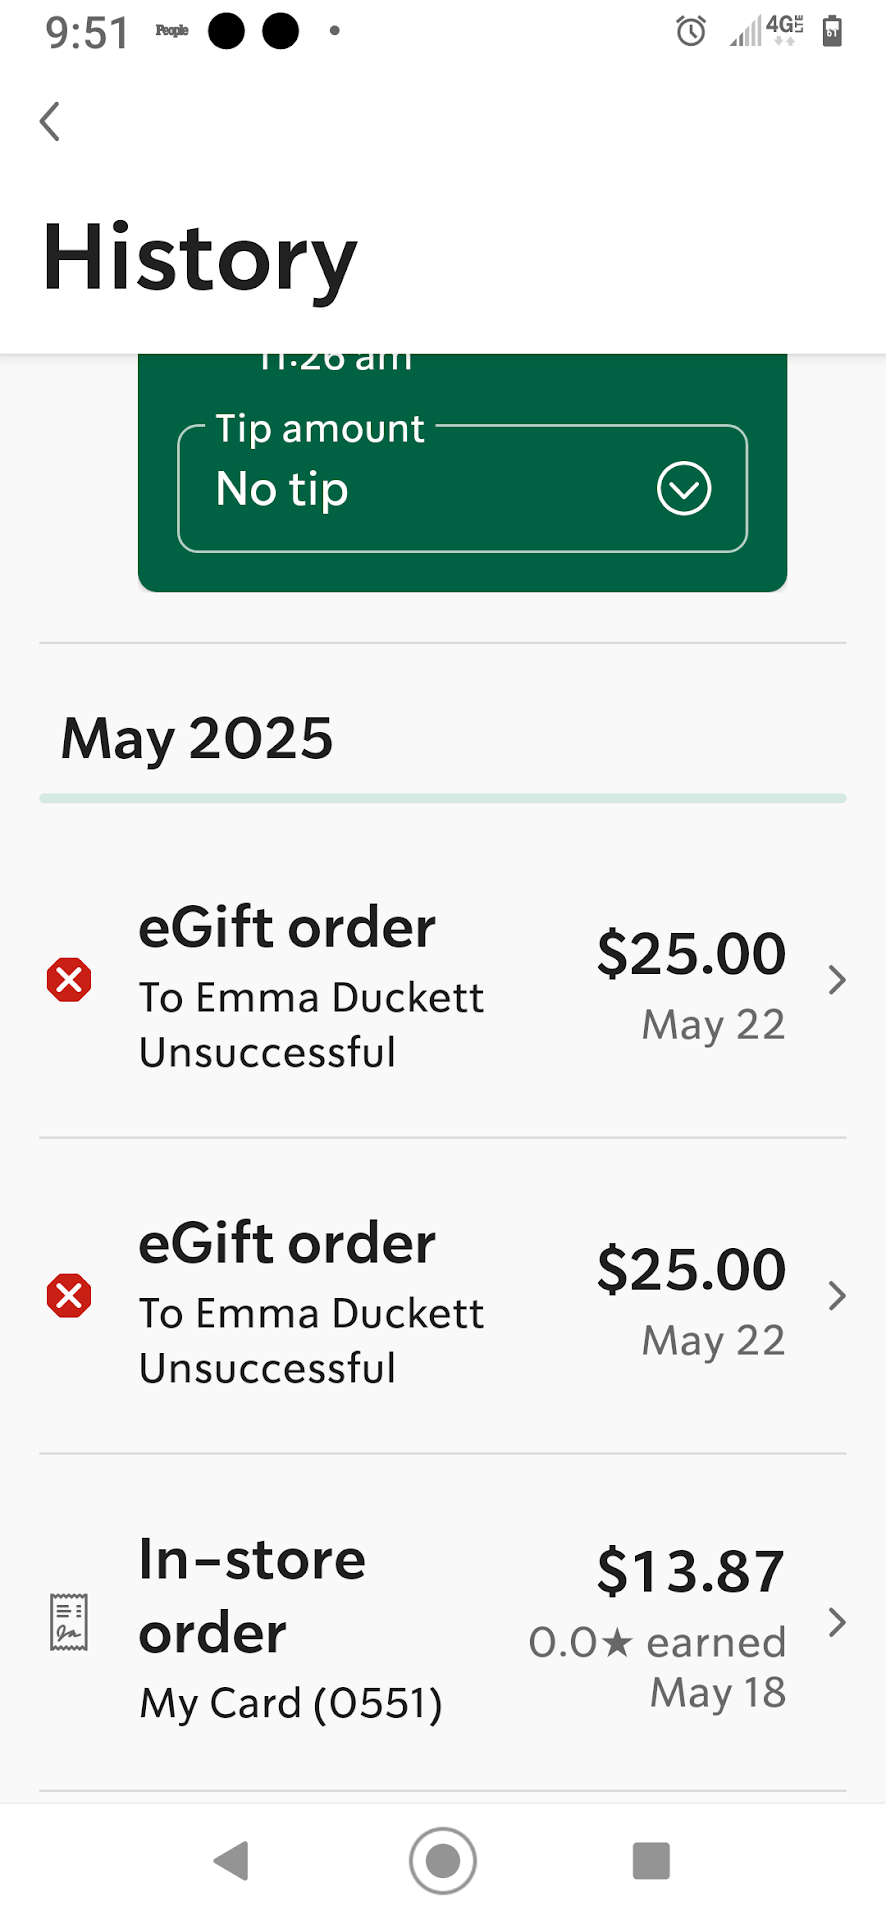
Task: Tap the $13.87 amount on the in-store order
Action: pos(690,1571)
